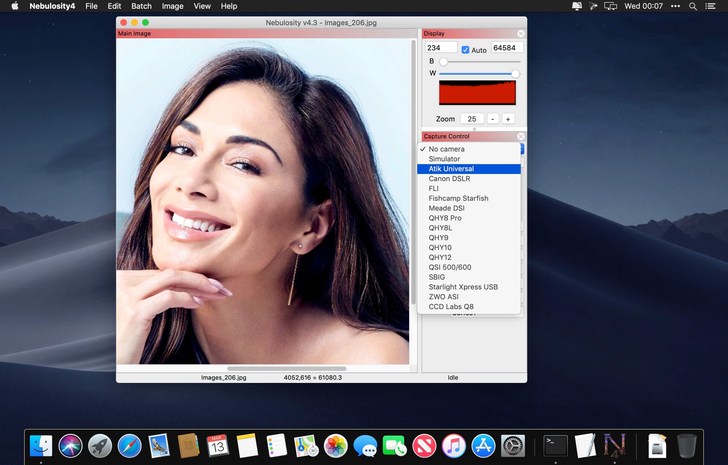Launch Terminal from the dock
This screenshot has width=728, height=465.
(556, 446)
